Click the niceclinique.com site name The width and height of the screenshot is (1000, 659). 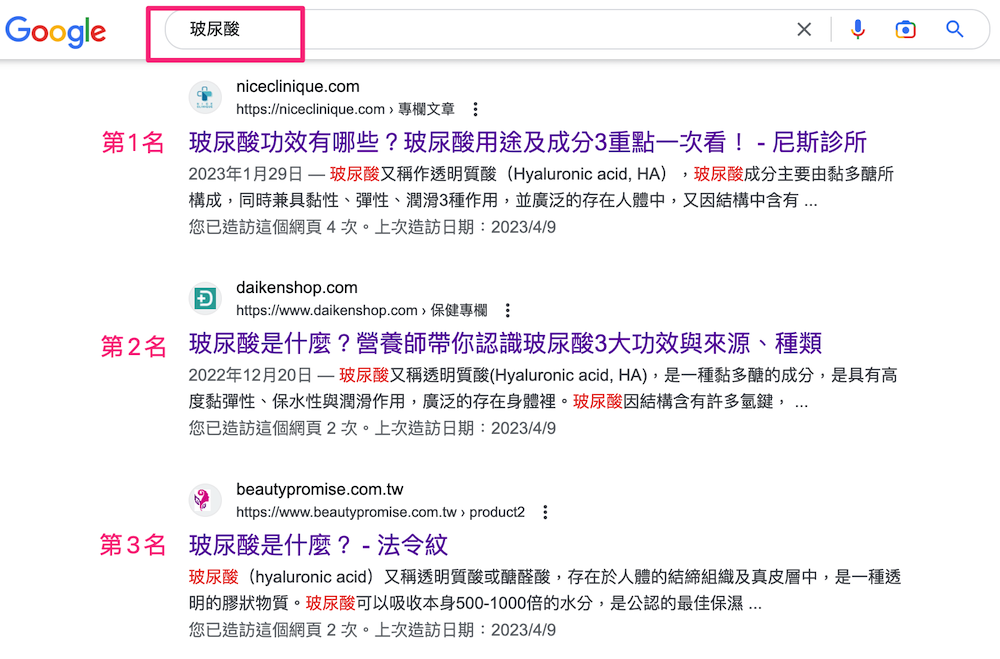[x=298, y=86]
